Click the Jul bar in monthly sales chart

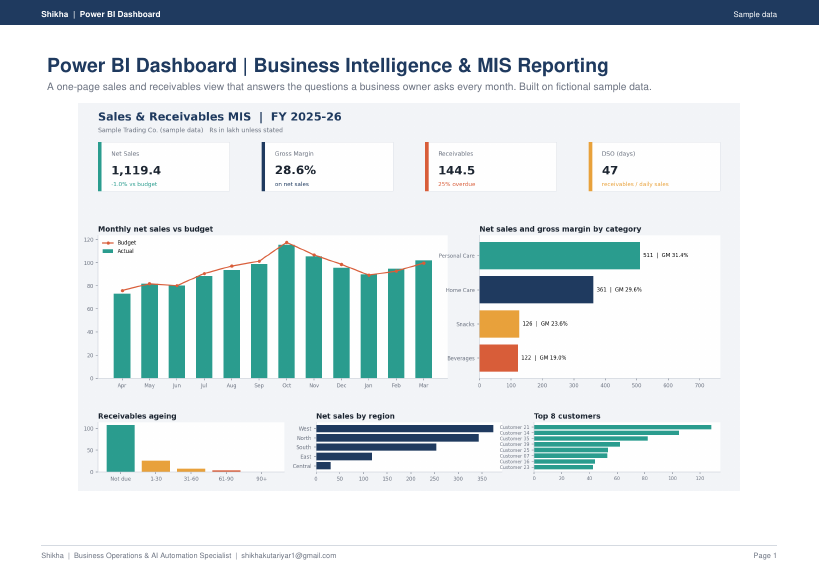tap(204, 327)
